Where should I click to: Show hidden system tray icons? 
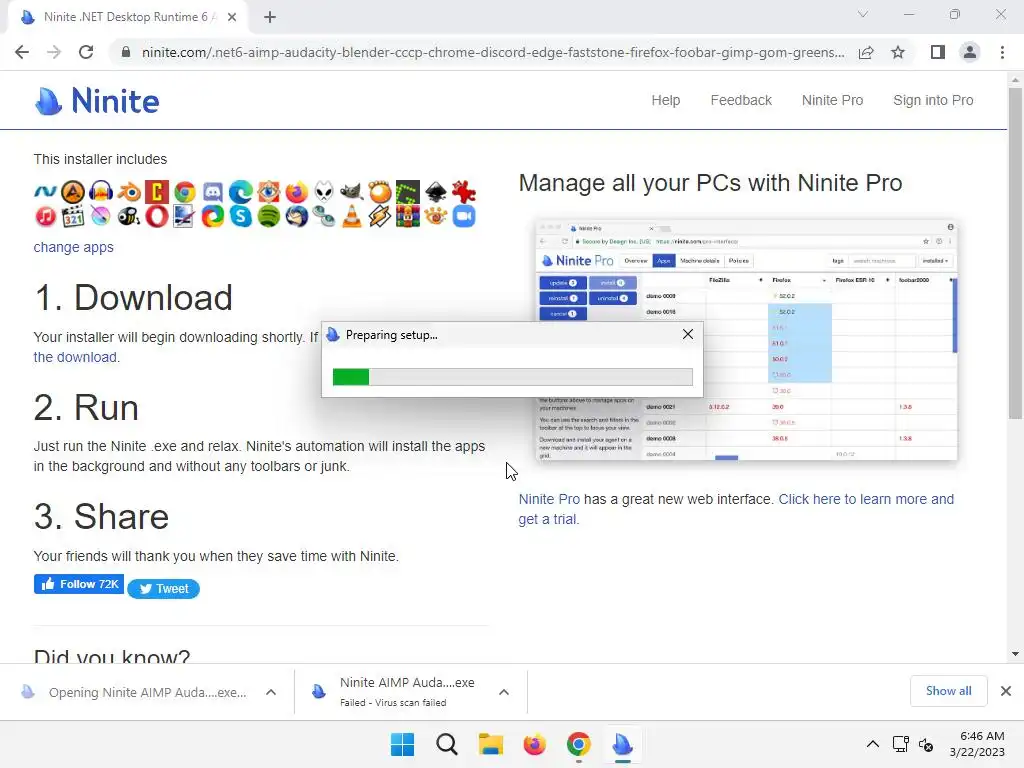click(x=872, y=744)
